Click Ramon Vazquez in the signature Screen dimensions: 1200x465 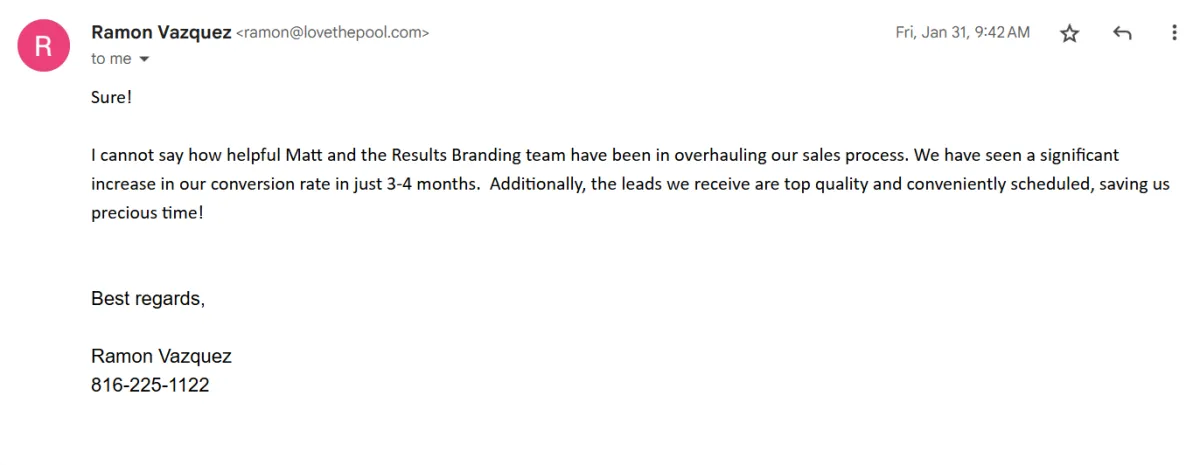pyautogui.click(x=161, y=356)
